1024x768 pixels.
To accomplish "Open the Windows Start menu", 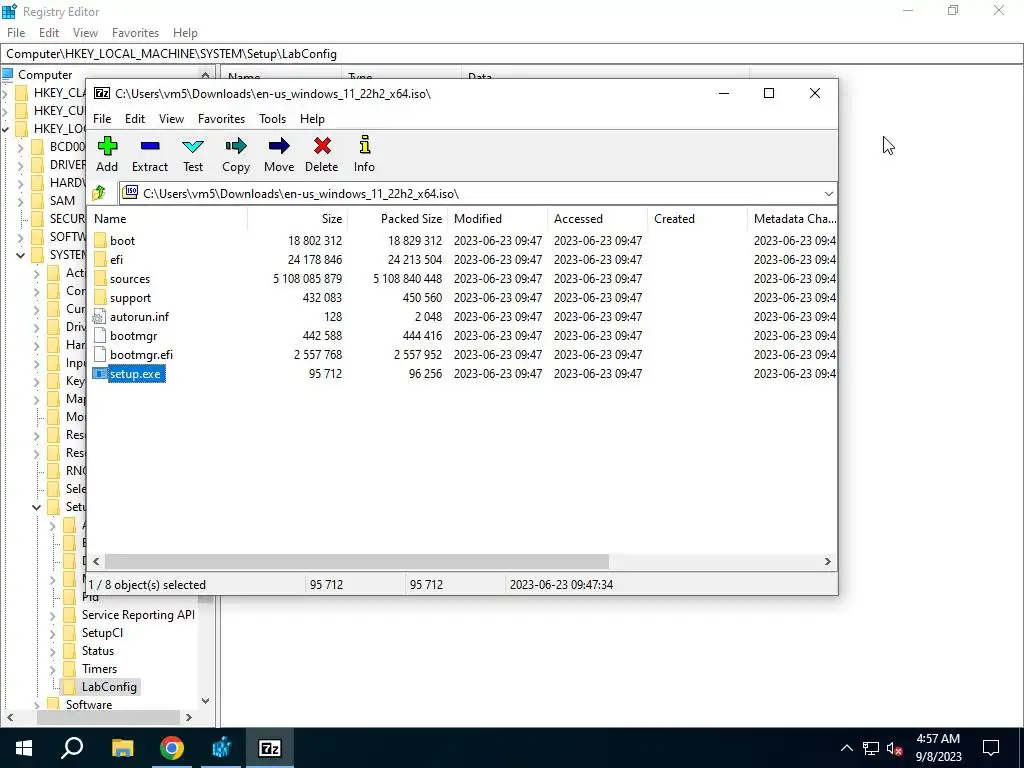I will pyautogui.click(x=24, y=748).
